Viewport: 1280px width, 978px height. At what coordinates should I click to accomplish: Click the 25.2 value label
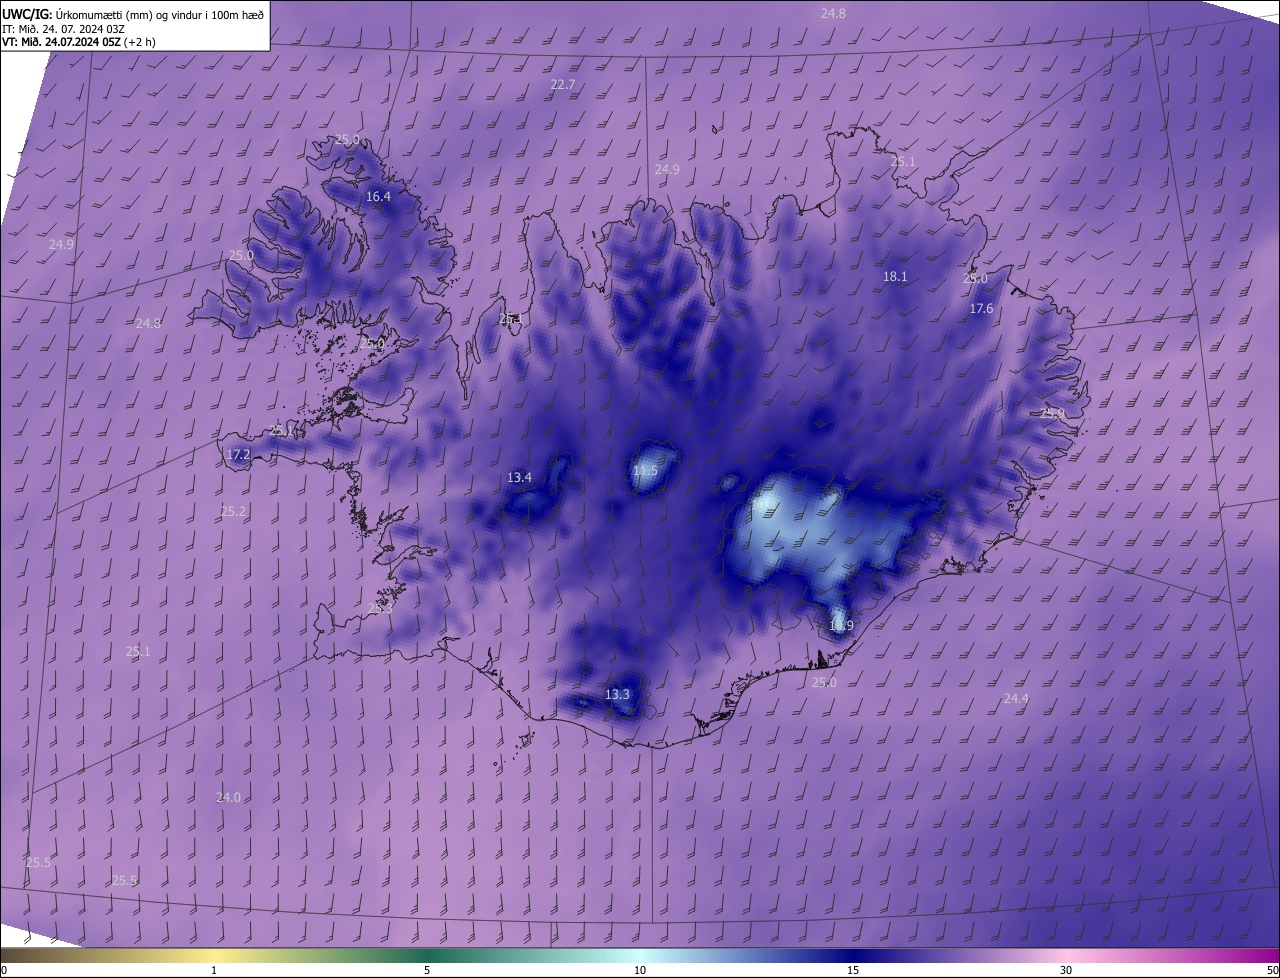(x=233, y=511)
